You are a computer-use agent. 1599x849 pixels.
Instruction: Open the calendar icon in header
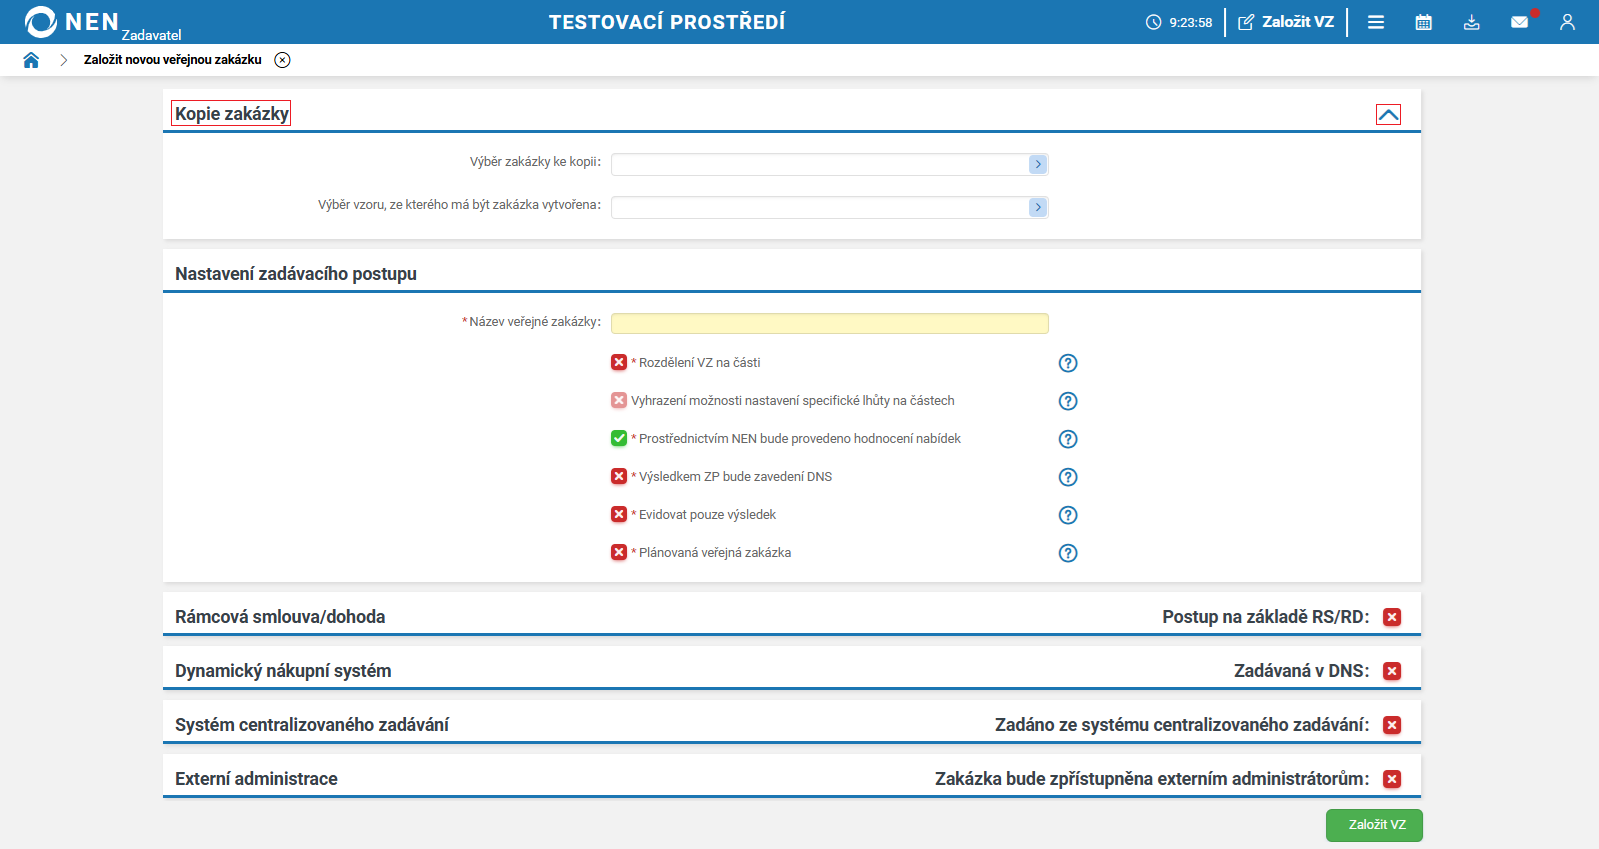[x=1424, y=22]
